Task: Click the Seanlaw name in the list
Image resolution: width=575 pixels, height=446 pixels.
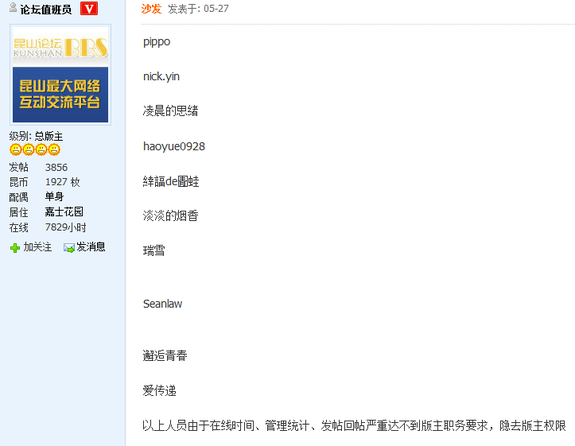Action: point(162,304)
